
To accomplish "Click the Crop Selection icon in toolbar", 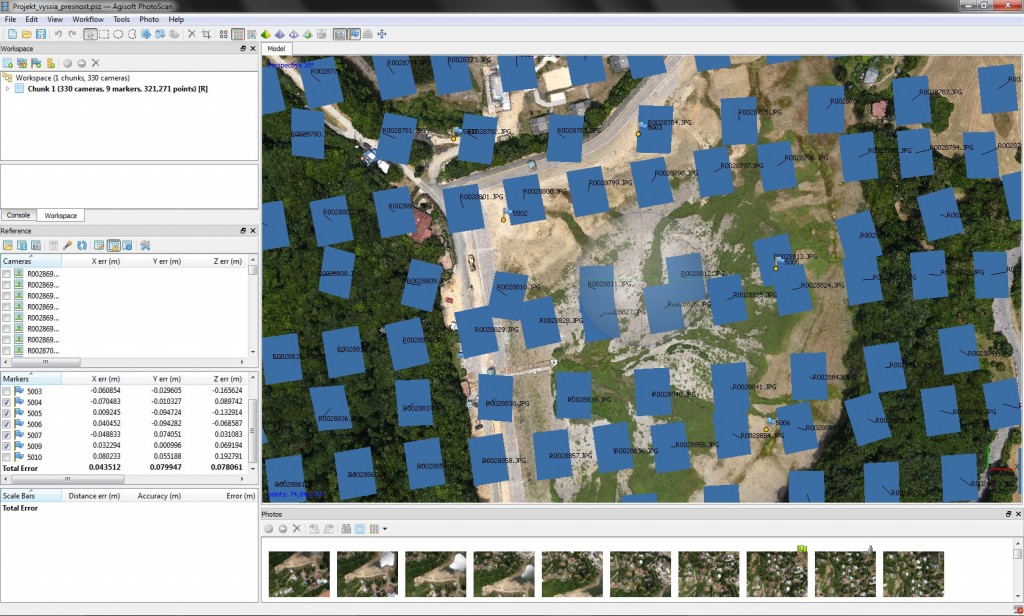I will coord(206,34).
